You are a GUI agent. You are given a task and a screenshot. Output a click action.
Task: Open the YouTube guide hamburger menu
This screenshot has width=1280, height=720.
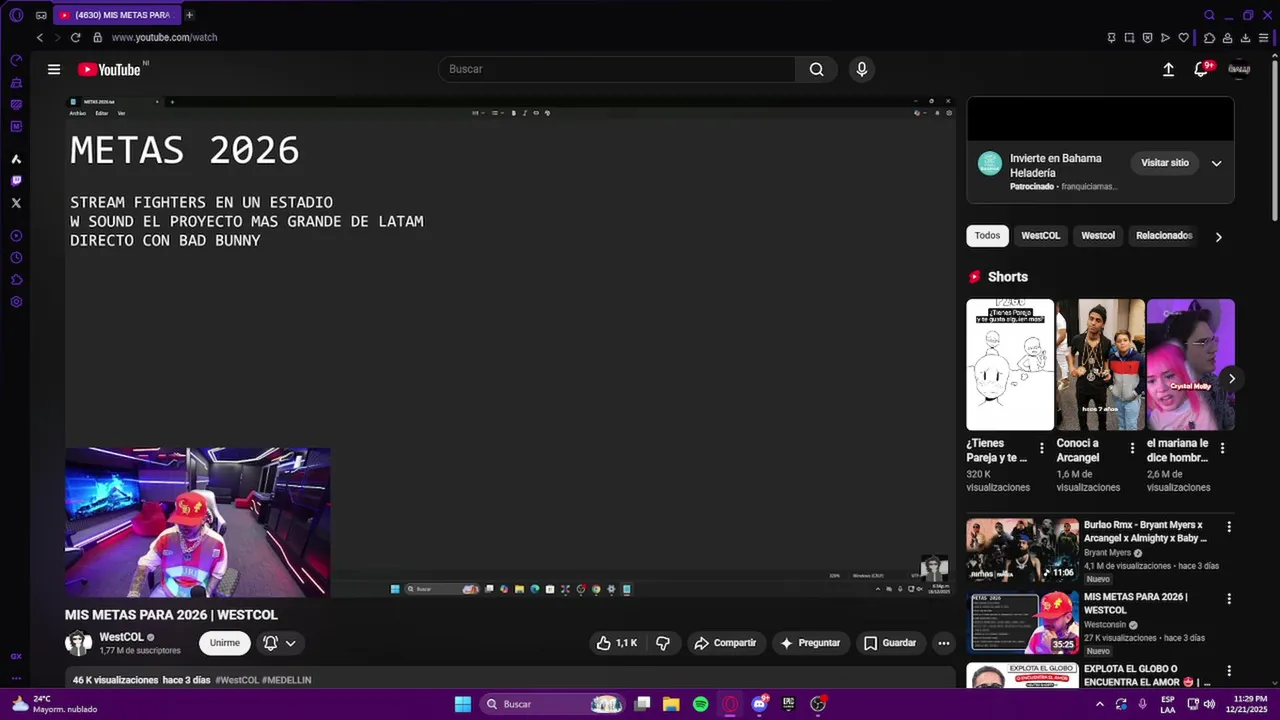click(x=54, y=69)
